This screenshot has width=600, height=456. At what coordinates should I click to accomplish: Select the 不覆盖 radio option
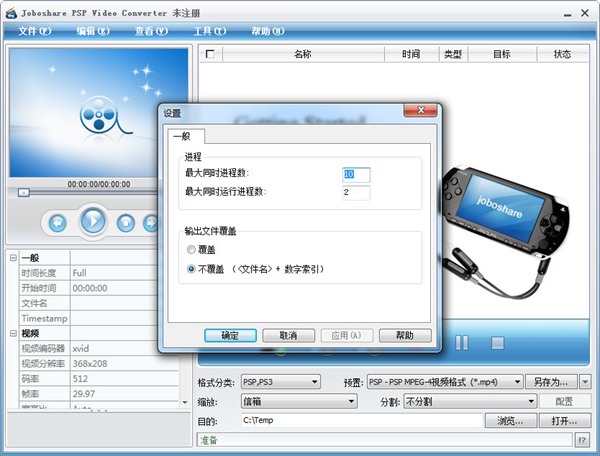[x=191, y=269]
